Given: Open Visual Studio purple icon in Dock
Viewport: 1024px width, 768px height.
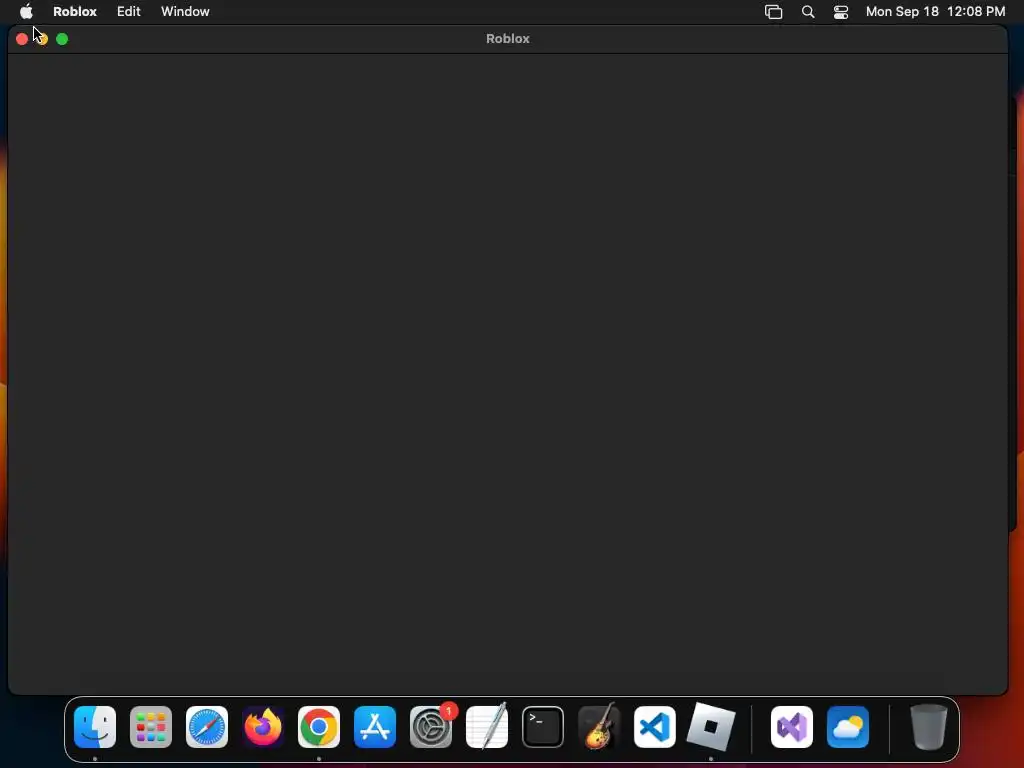Looking at the screenshot, I should 792,727.
